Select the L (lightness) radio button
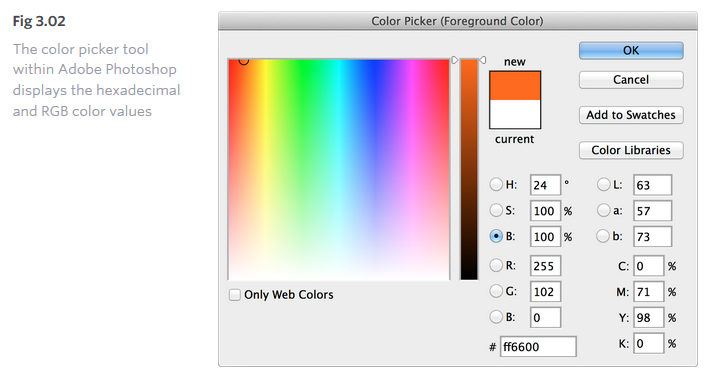706x378 pixels. click(x=603, y=184)
